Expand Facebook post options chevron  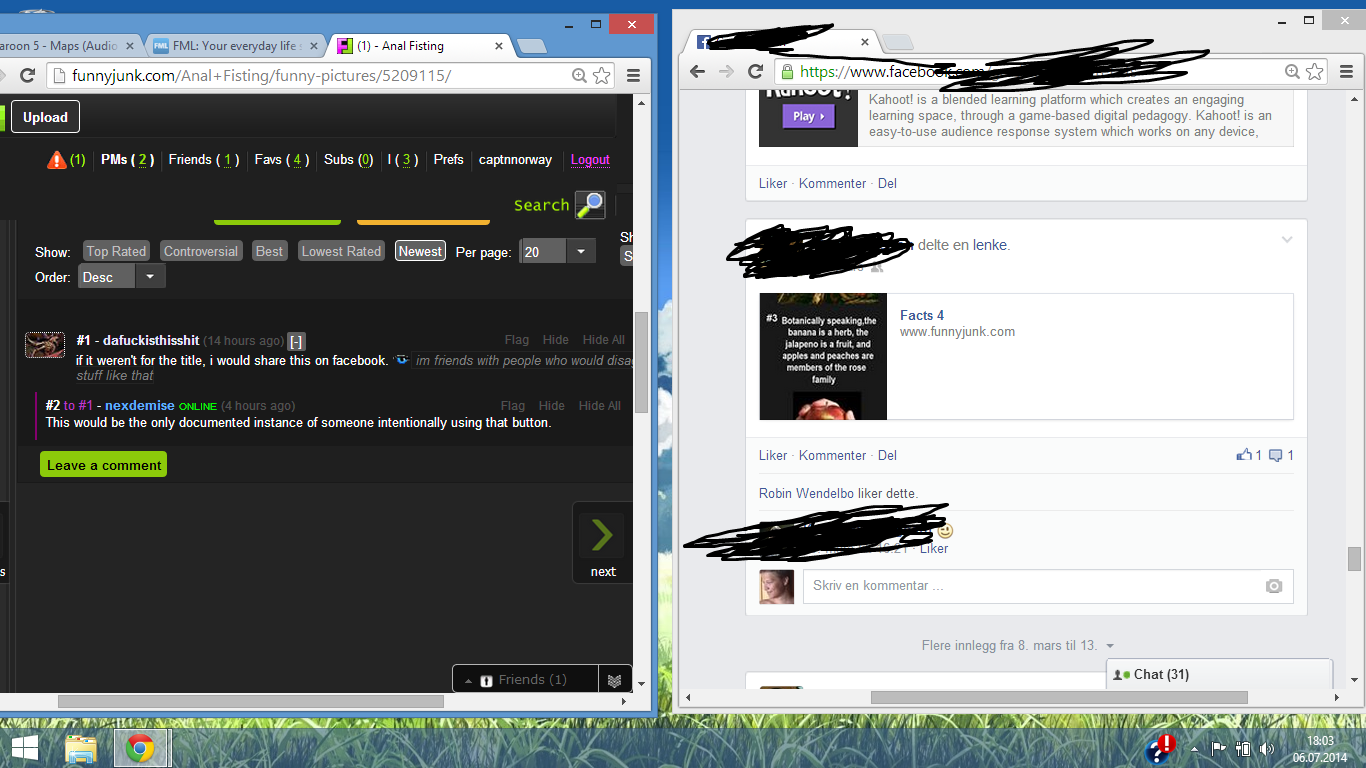pyautogui.click(x=1287, y=240)
